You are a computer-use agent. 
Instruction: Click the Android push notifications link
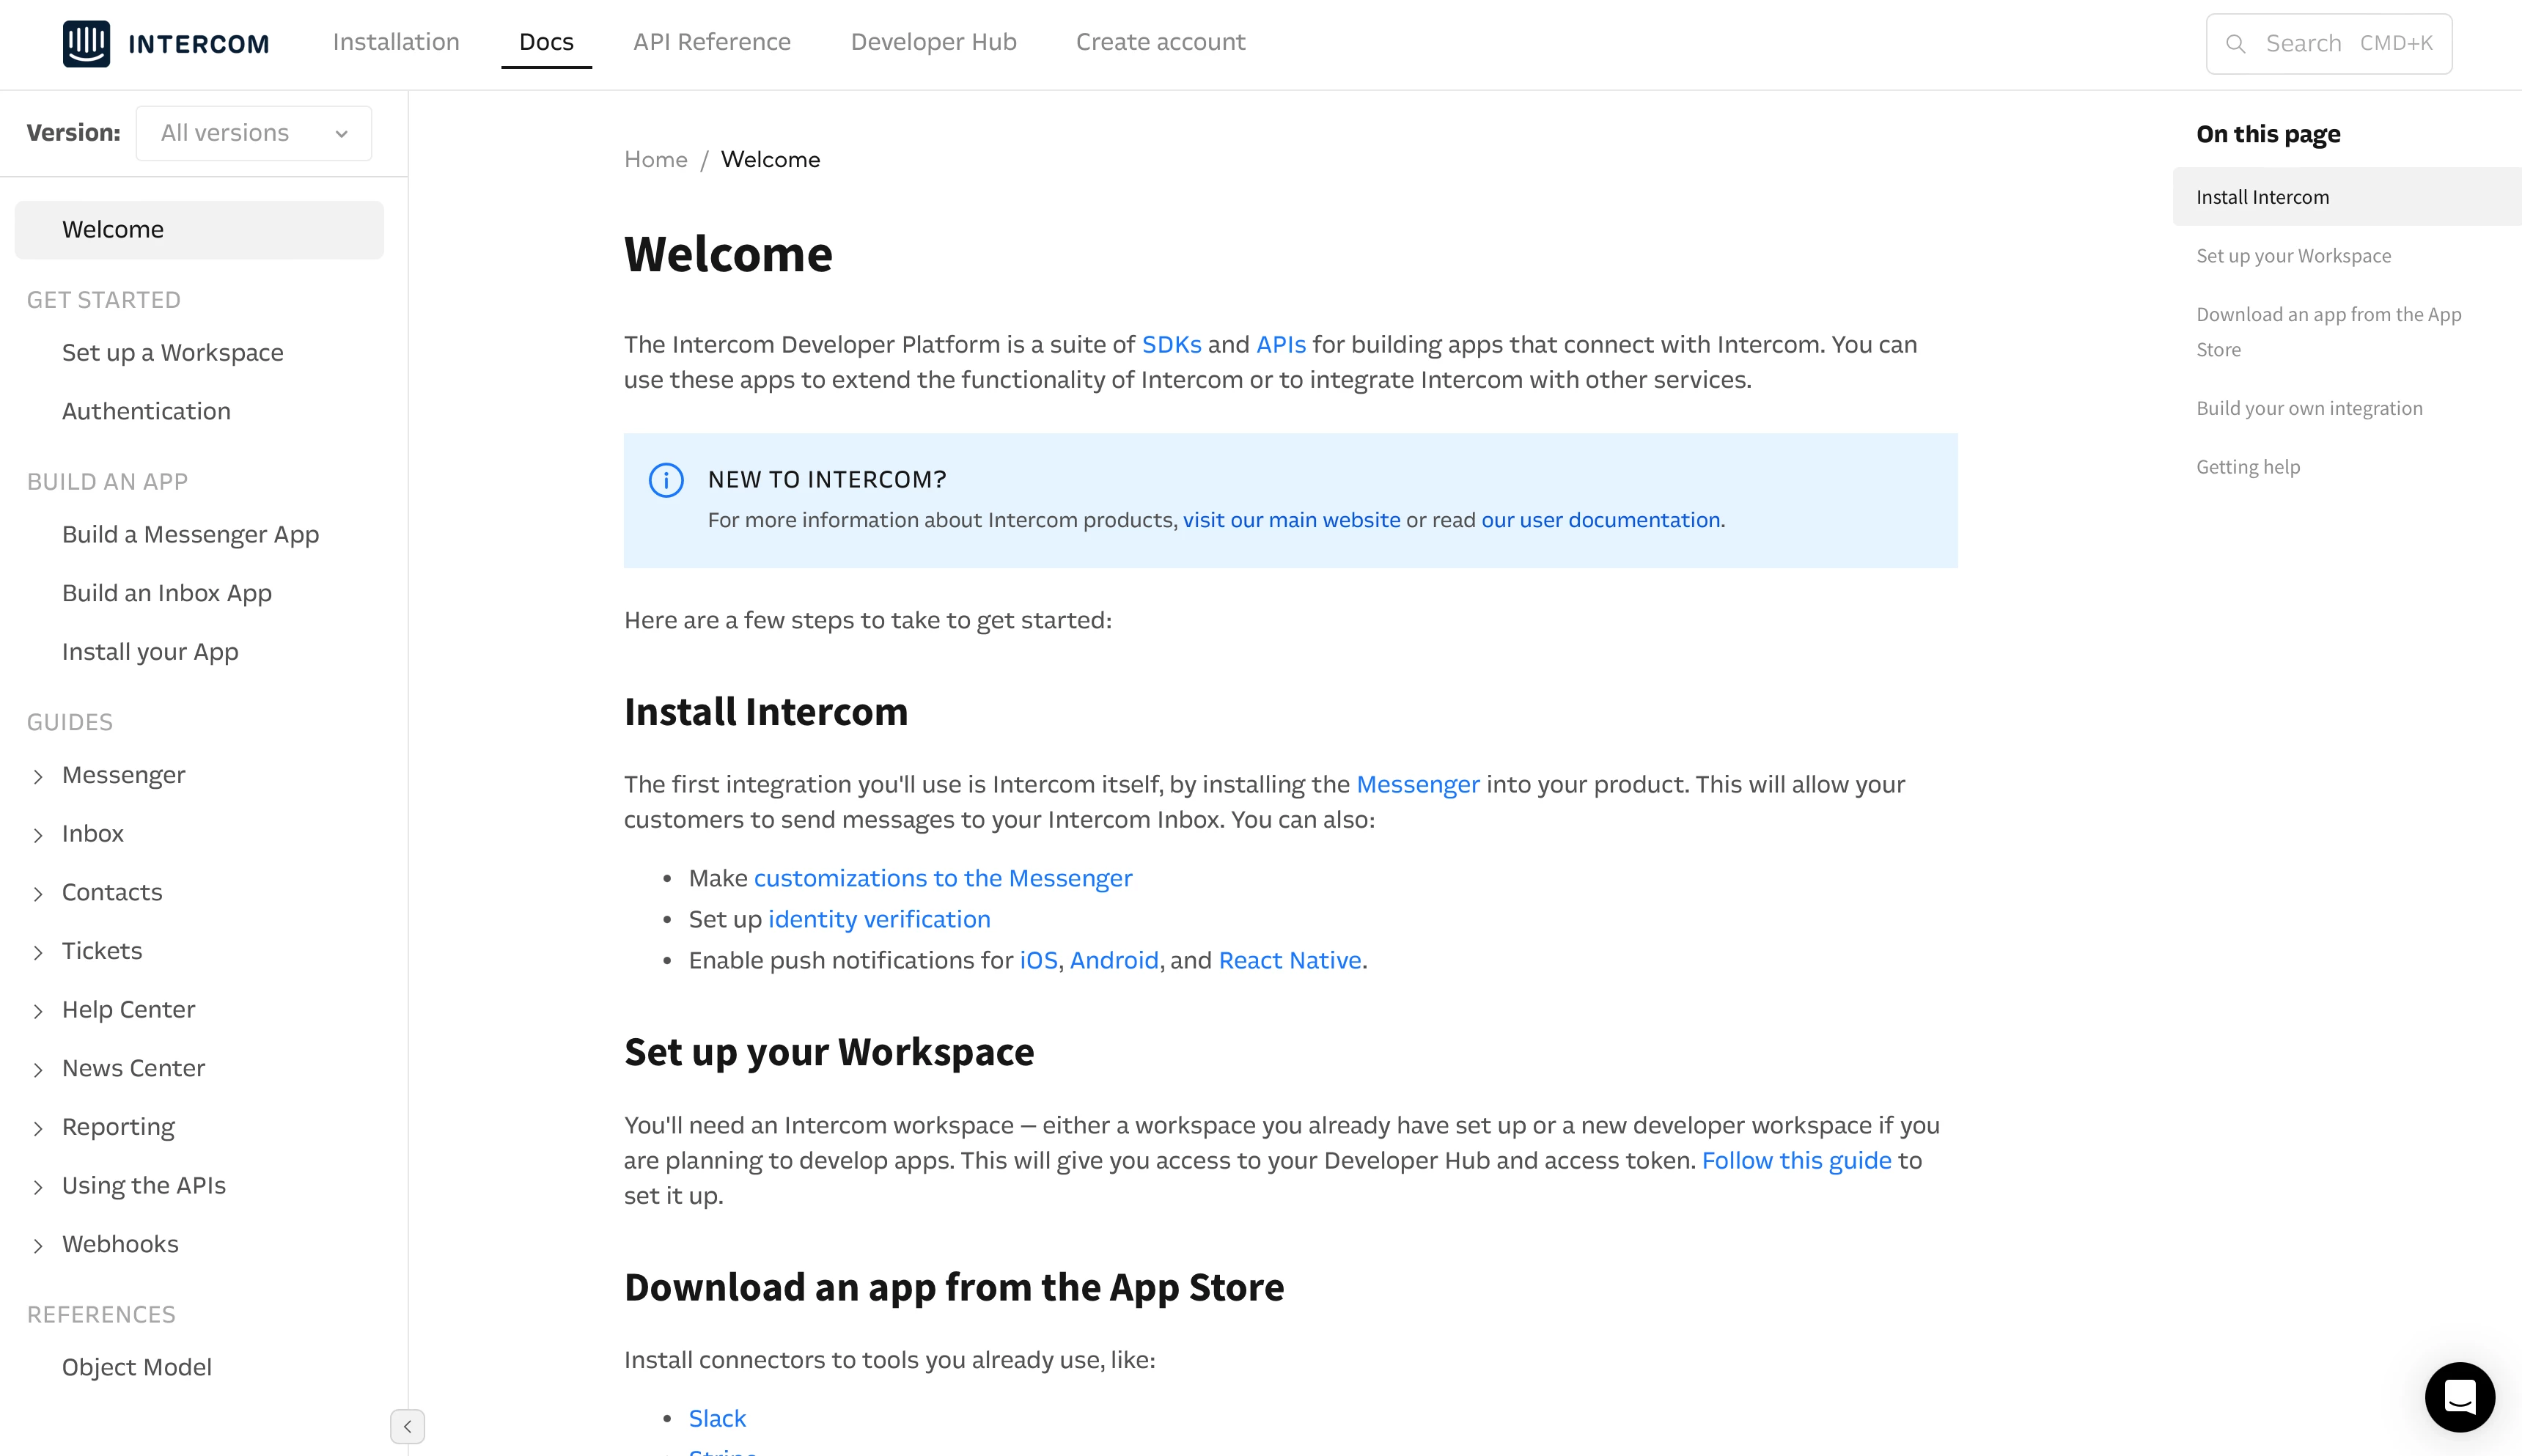coord(1114,960)
